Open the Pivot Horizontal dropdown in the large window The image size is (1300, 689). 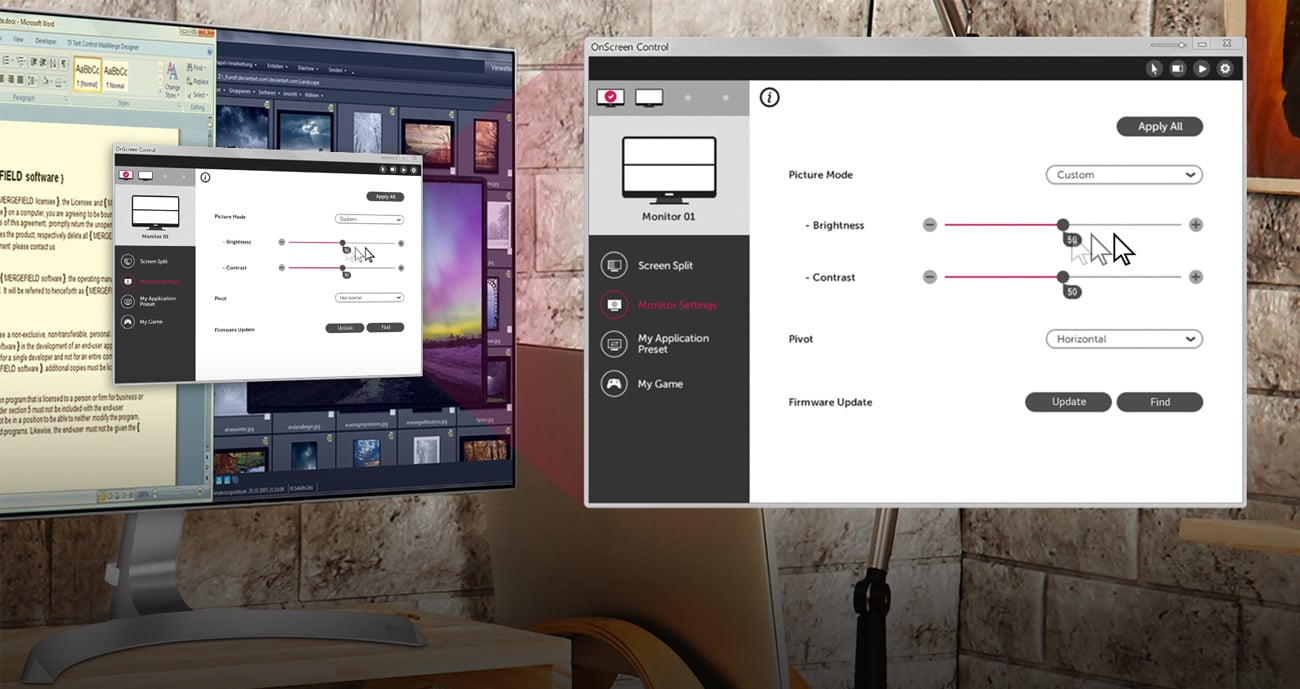coord(1124,339)
